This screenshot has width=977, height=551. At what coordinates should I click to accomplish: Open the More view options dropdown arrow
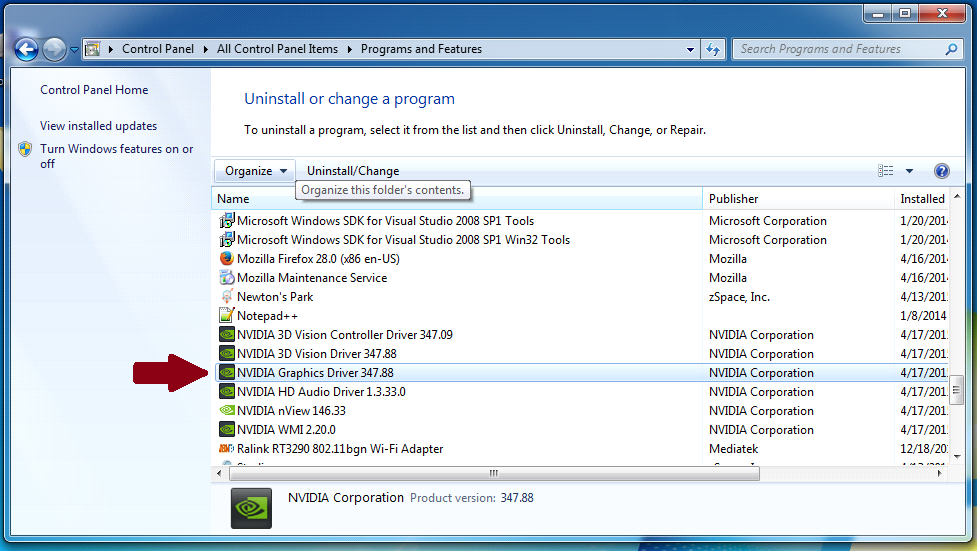coord(909,171)
